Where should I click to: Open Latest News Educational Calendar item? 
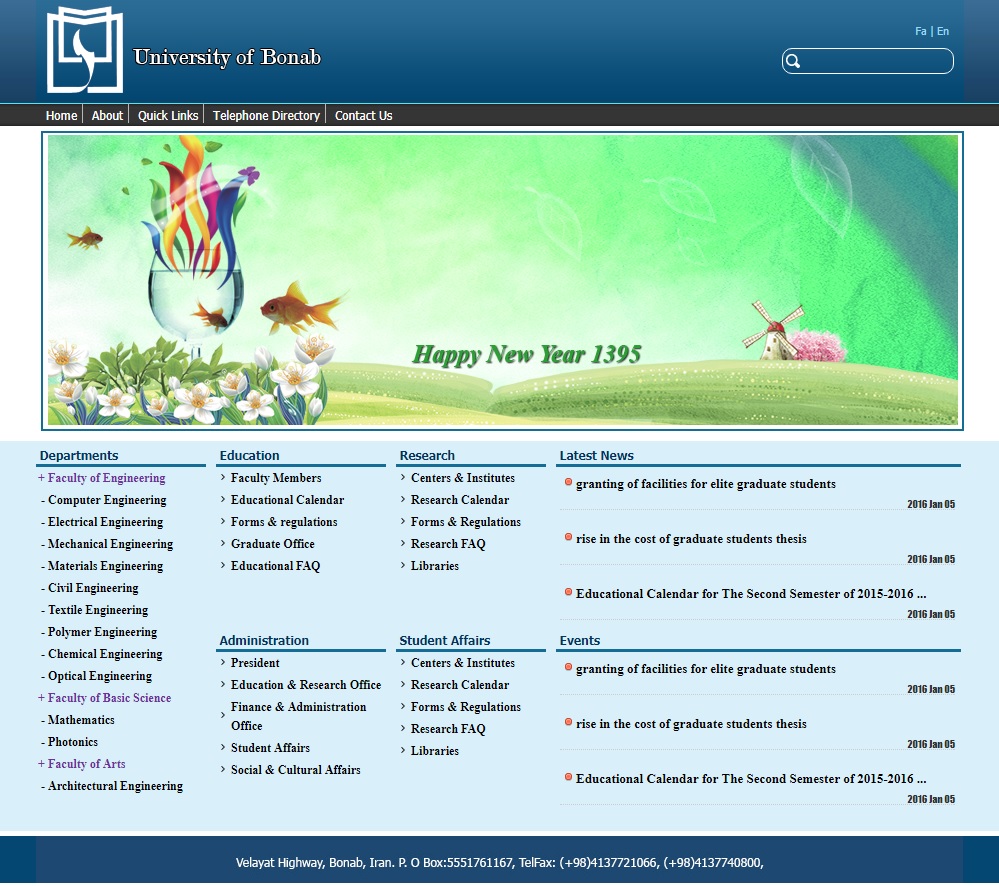pos(751,594)
